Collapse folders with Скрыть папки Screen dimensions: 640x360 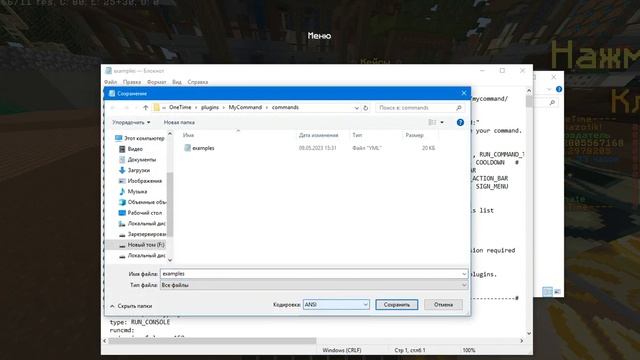(131, 306)
